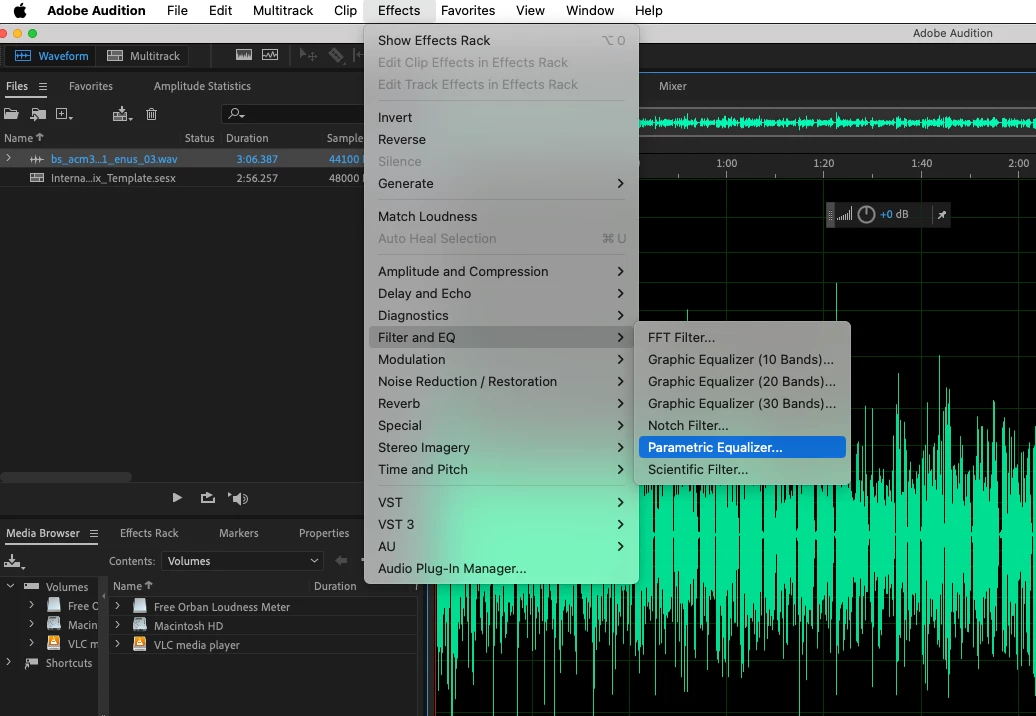Click the VLC media player disk icon
The height and width of the screenshot is (716, 1036).
(x=139, y=644)
